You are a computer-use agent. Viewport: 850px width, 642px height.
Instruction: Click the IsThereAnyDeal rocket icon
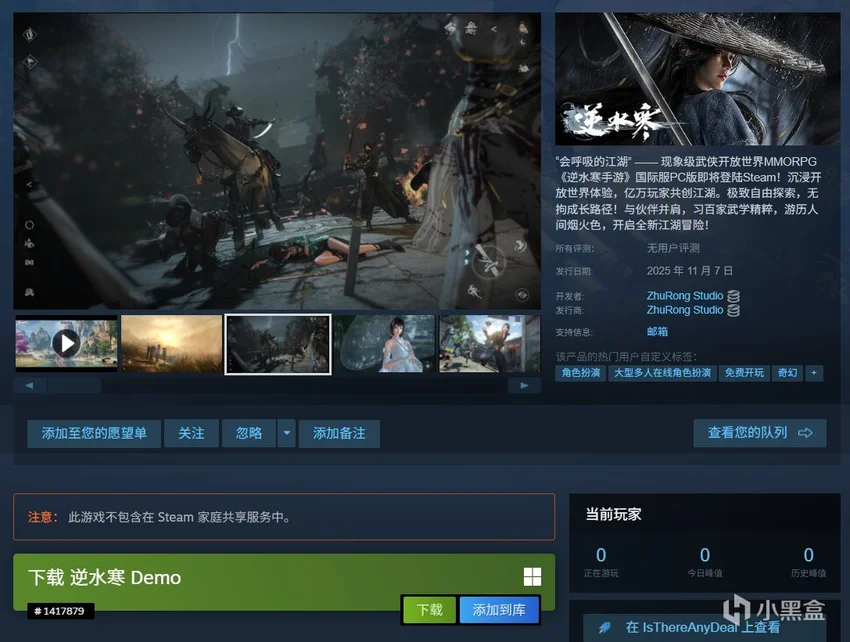[605, 627]
